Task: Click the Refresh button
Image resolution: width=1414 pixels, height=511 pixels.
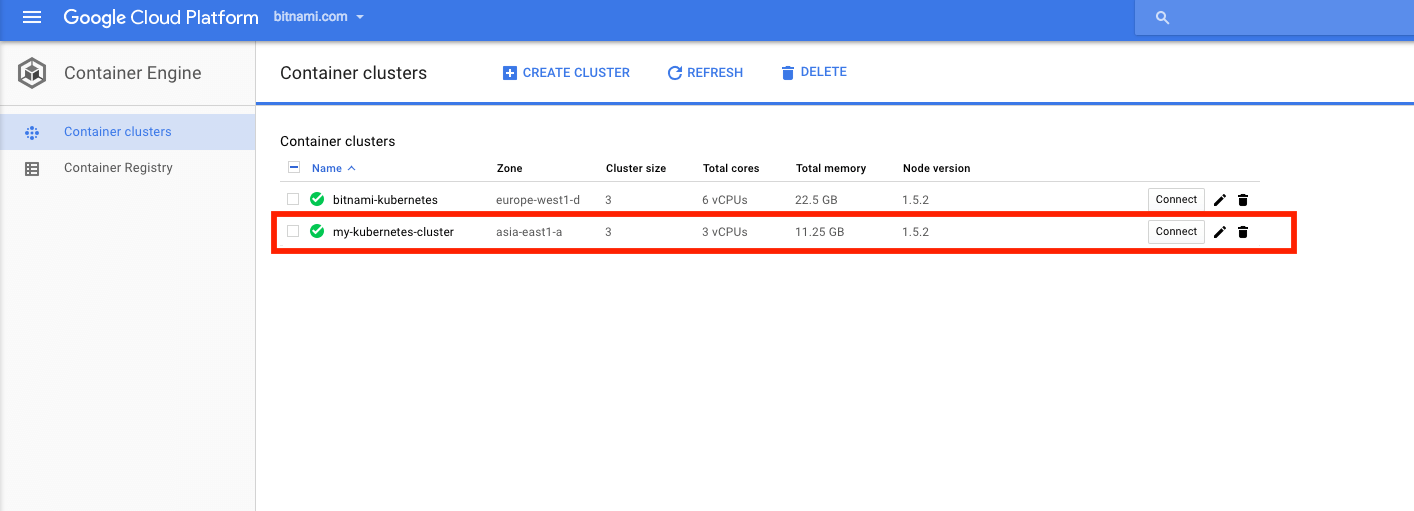Action: (705, 73)
